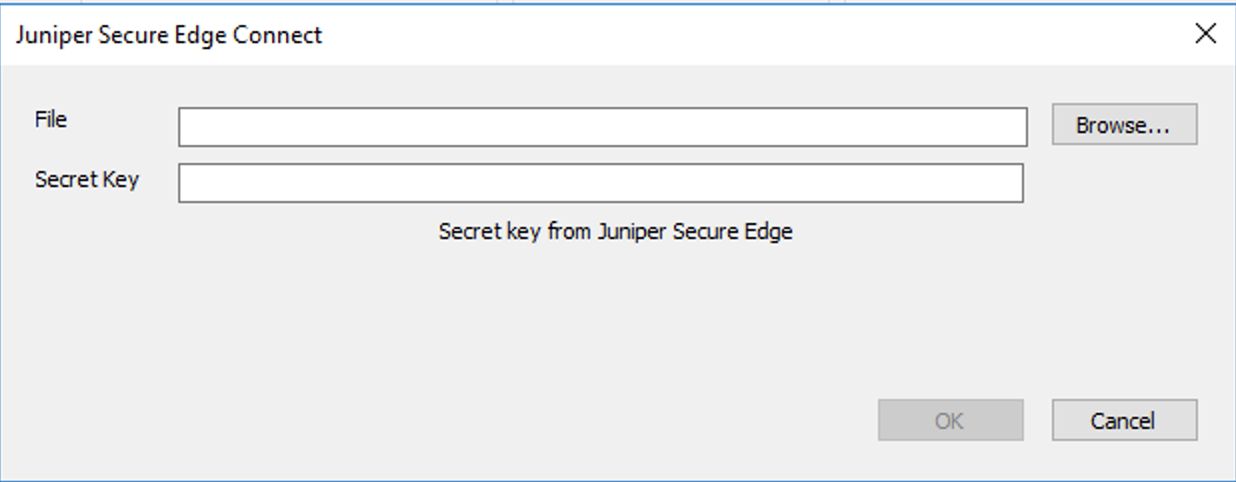Click the dialog title bar text
Image resolution: width=1236 pixels, height=482 pixels.
point(169,35)
